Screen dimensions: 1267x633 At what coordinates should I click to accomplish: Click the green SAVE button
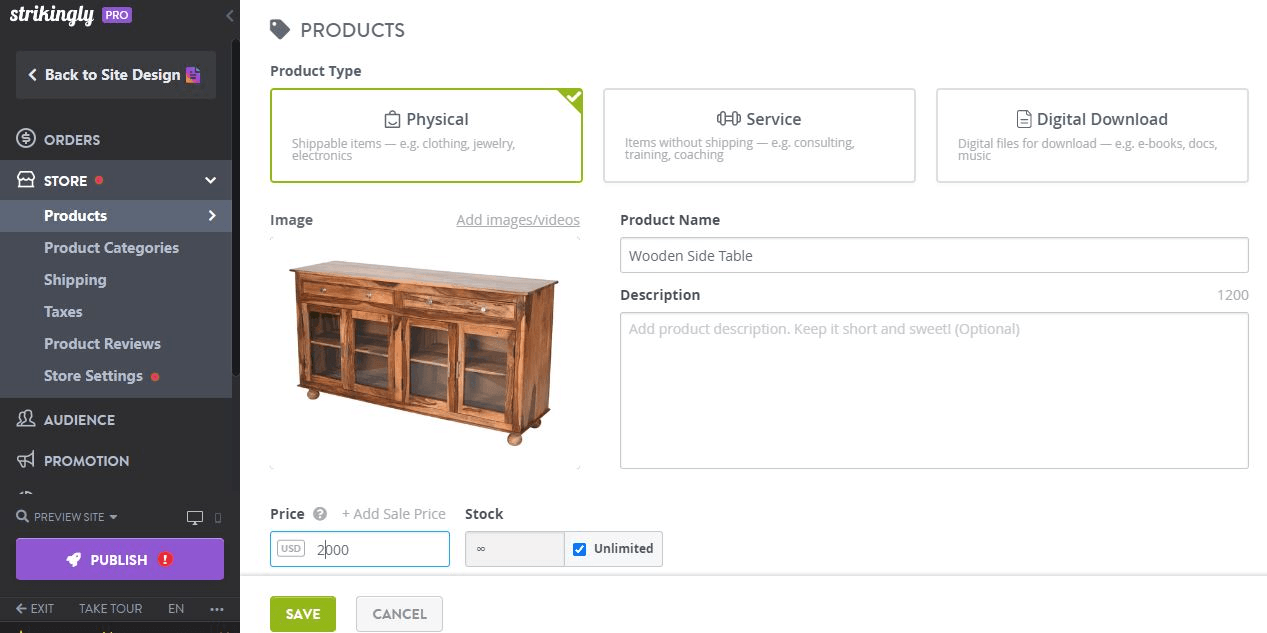click(303, 613)
